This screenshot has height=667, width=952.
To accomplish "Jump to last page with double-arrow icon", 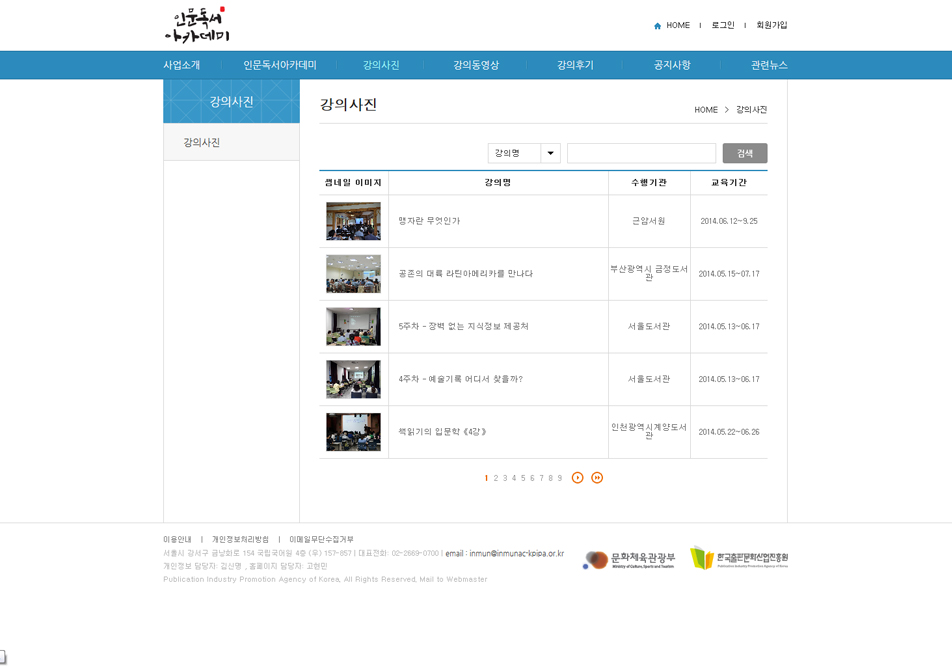I will click(597, 478).
